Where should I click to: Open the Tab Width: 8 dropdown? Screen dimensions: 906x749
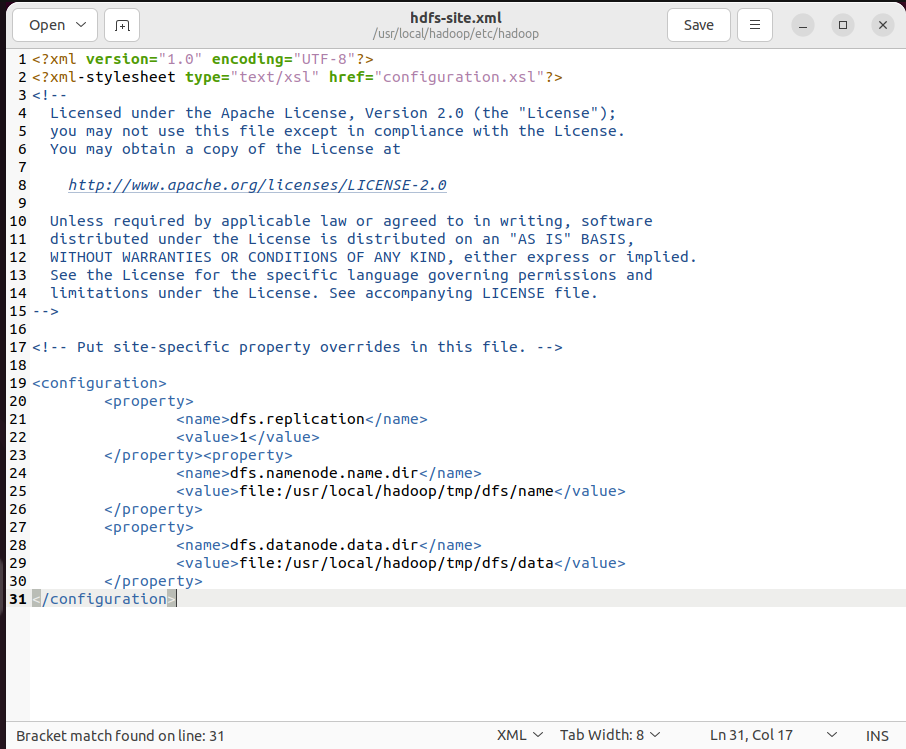tap(610, 735)
